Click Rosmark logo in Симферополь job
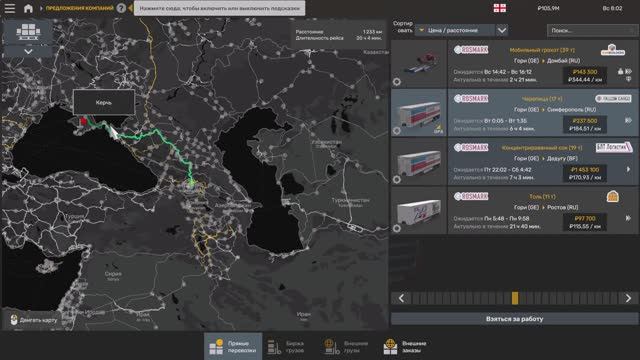The image size is (640, 360). pyautogui.click(x=471, y=99)
